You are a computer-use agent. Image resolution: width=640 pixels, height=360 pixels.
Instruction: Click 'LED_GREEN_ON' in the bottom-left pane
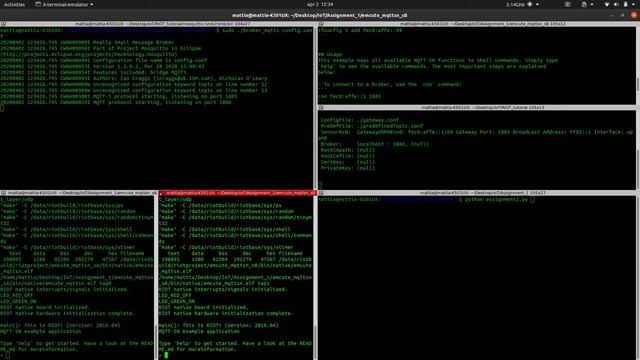(x=18, y=301)
